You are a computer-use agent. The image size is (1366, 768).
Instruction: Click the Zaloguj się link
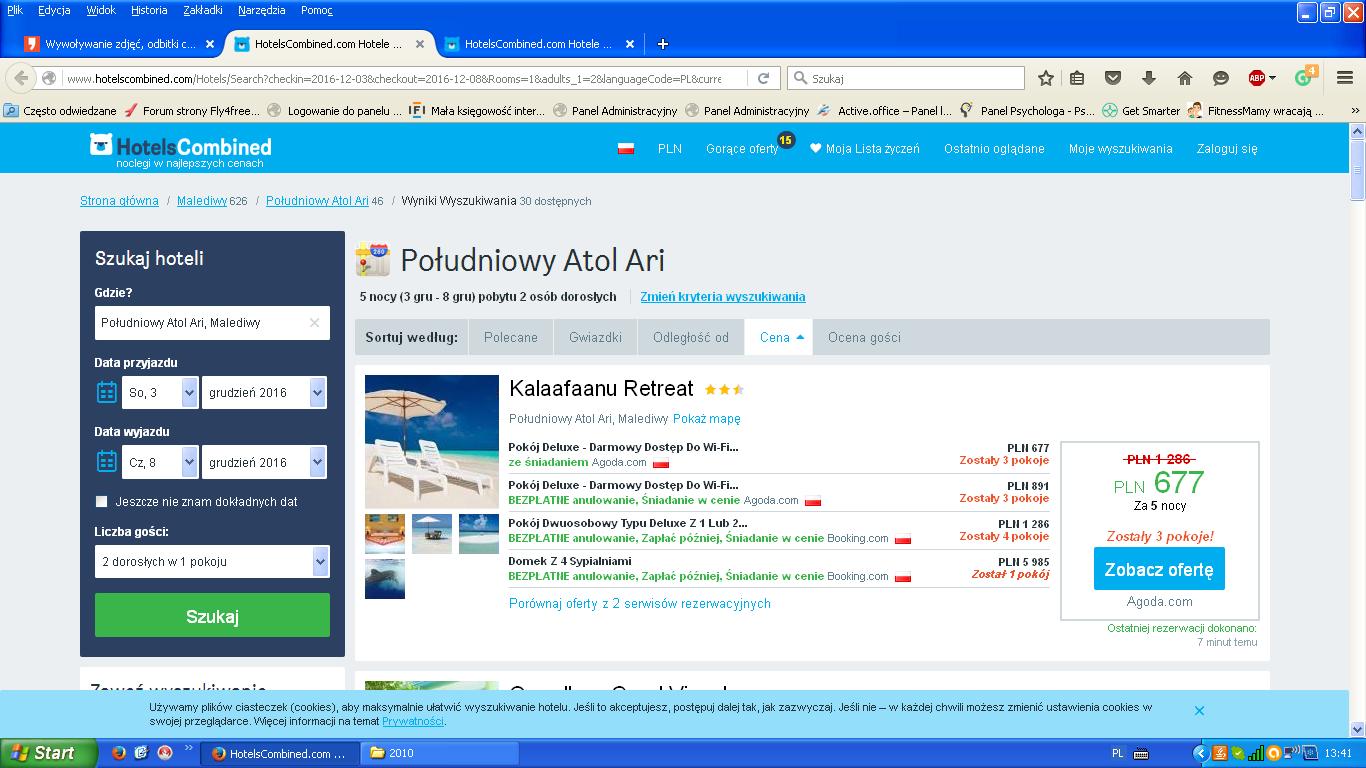tap(1227, 148)
